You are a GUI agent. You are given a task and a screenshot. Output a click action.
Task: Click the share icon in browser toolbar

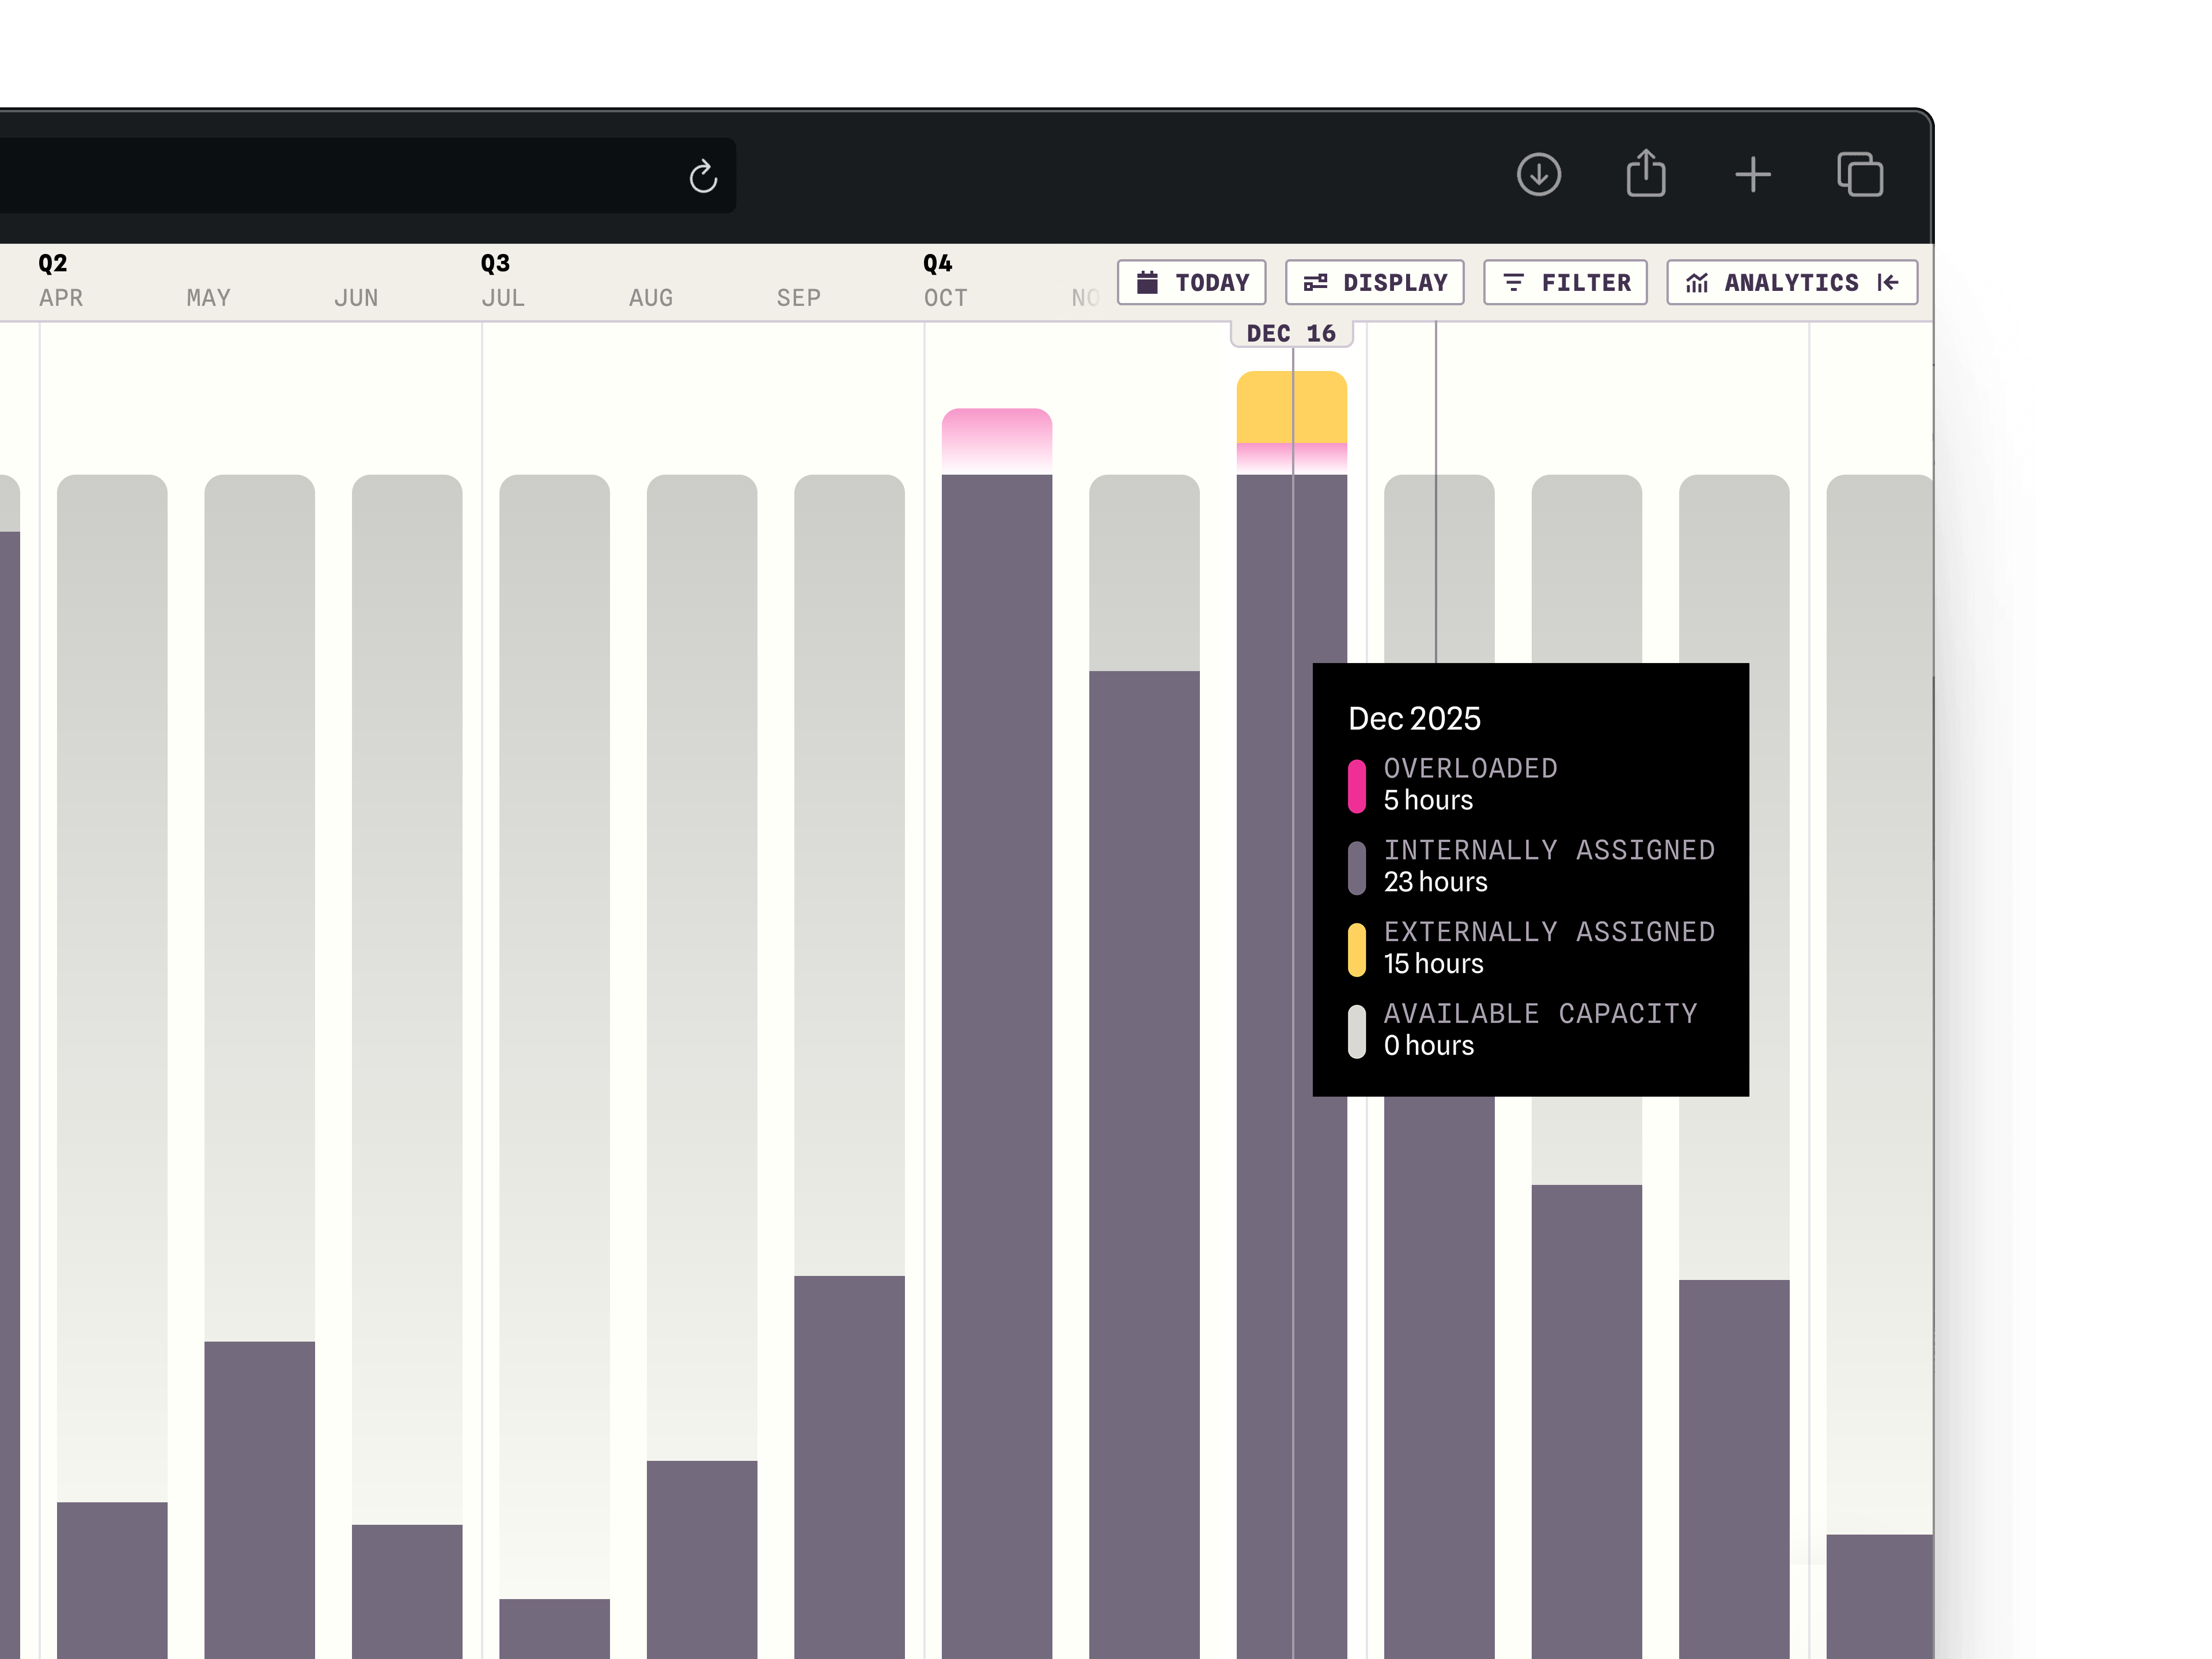click(x=1645, y=174)
